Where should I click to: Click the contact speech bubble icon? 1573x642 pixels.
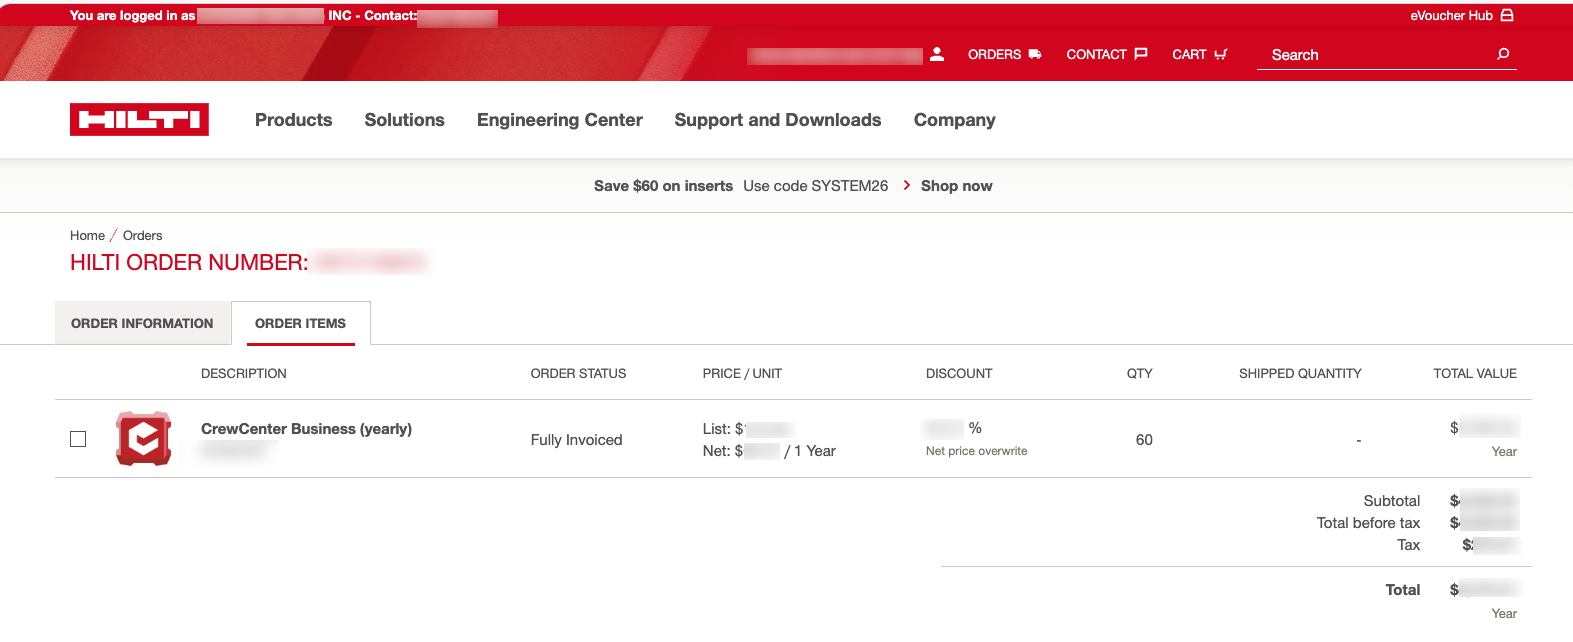(1140, 54)
